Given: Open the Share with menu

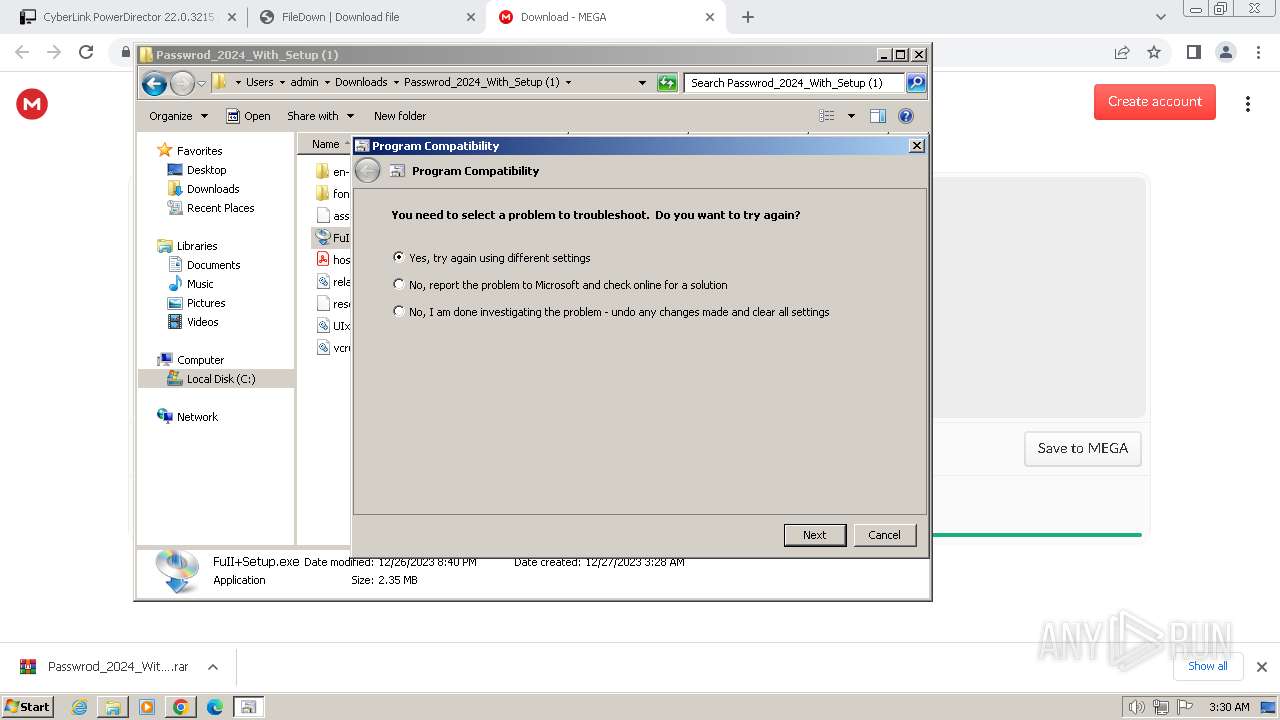Looking at the screenshot, I should coord(320,116).
